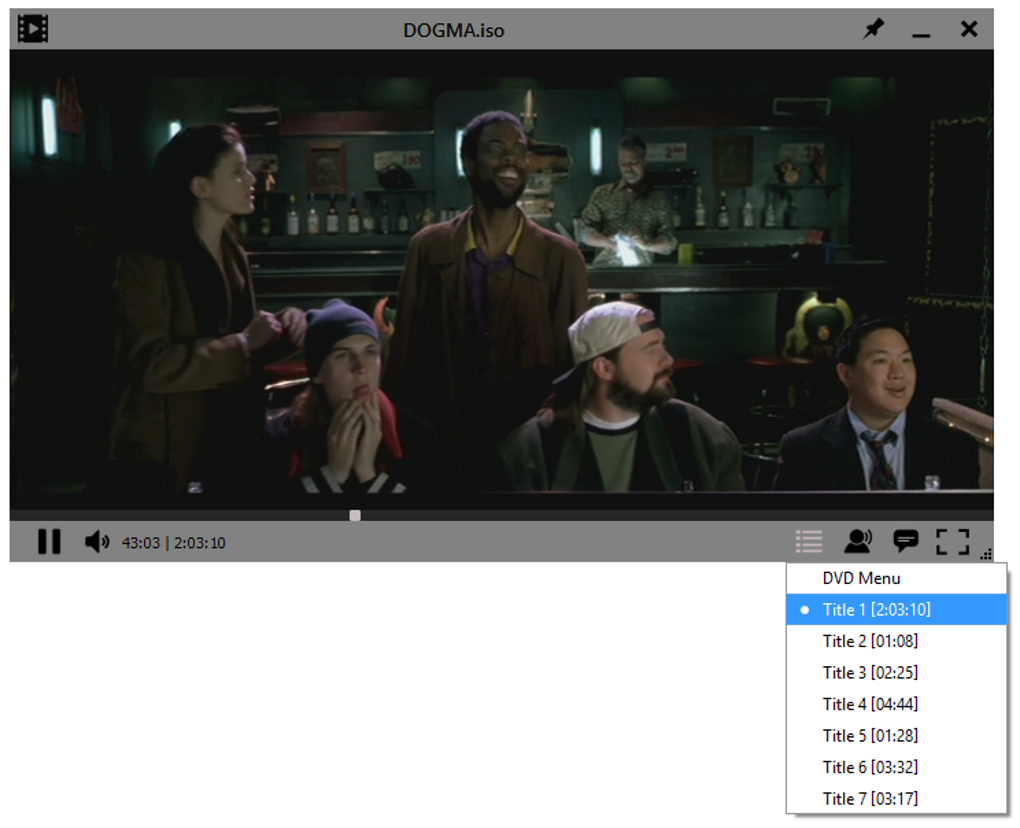Choose Title 2 [01:08]

896,641
